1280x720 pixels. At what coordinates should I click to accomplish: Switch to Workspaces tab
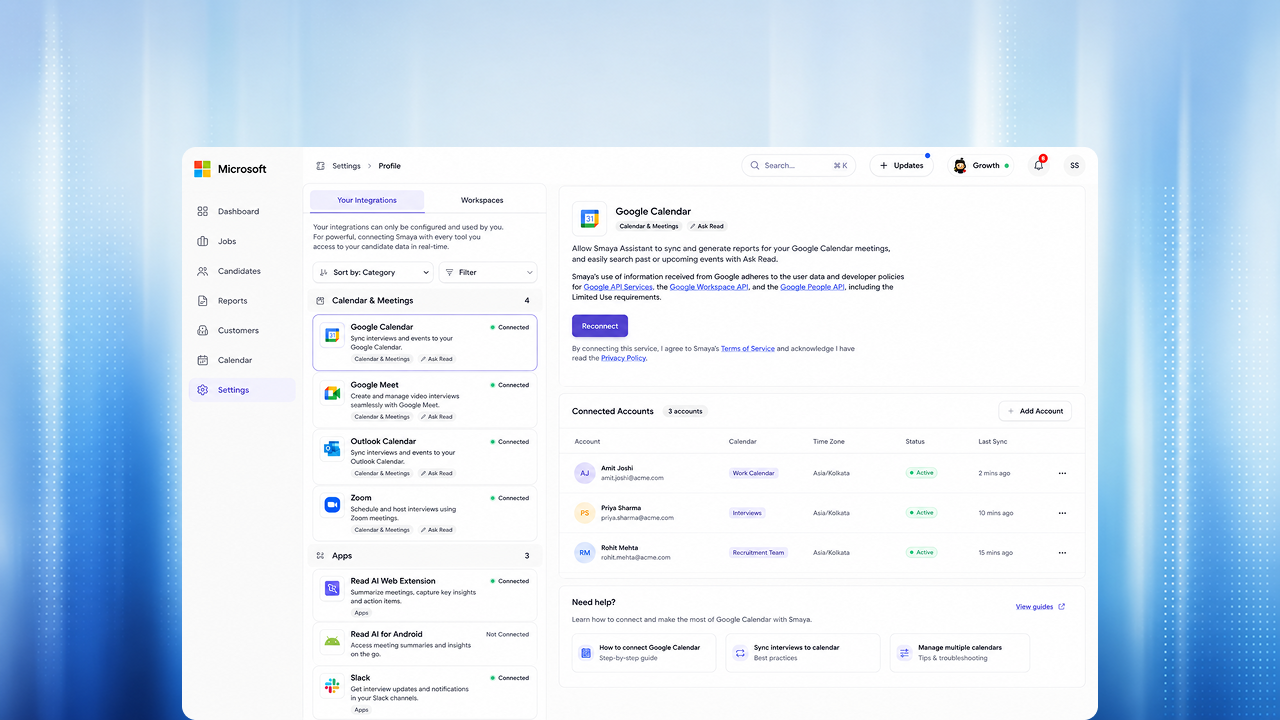point(482,200)
